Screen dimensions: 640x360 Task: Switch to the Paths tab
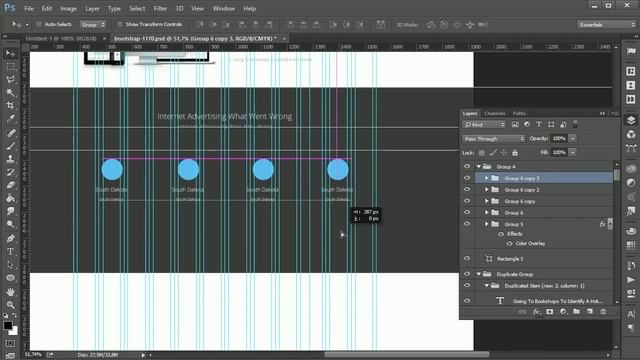click(x=519, y=113)
